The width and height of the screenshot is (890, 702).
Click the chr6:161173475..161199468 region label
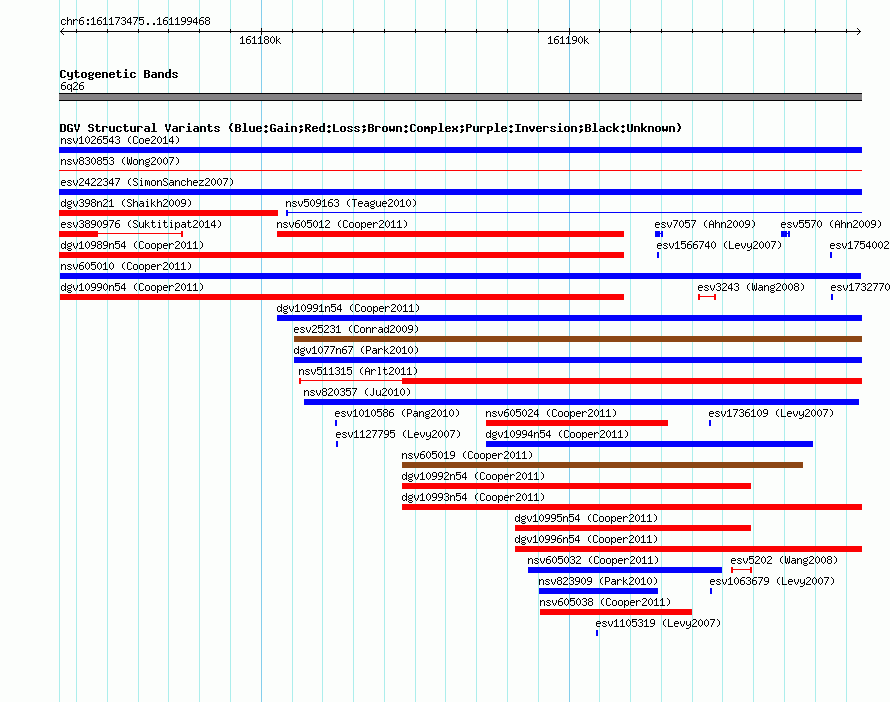click(x=135, y=21)
